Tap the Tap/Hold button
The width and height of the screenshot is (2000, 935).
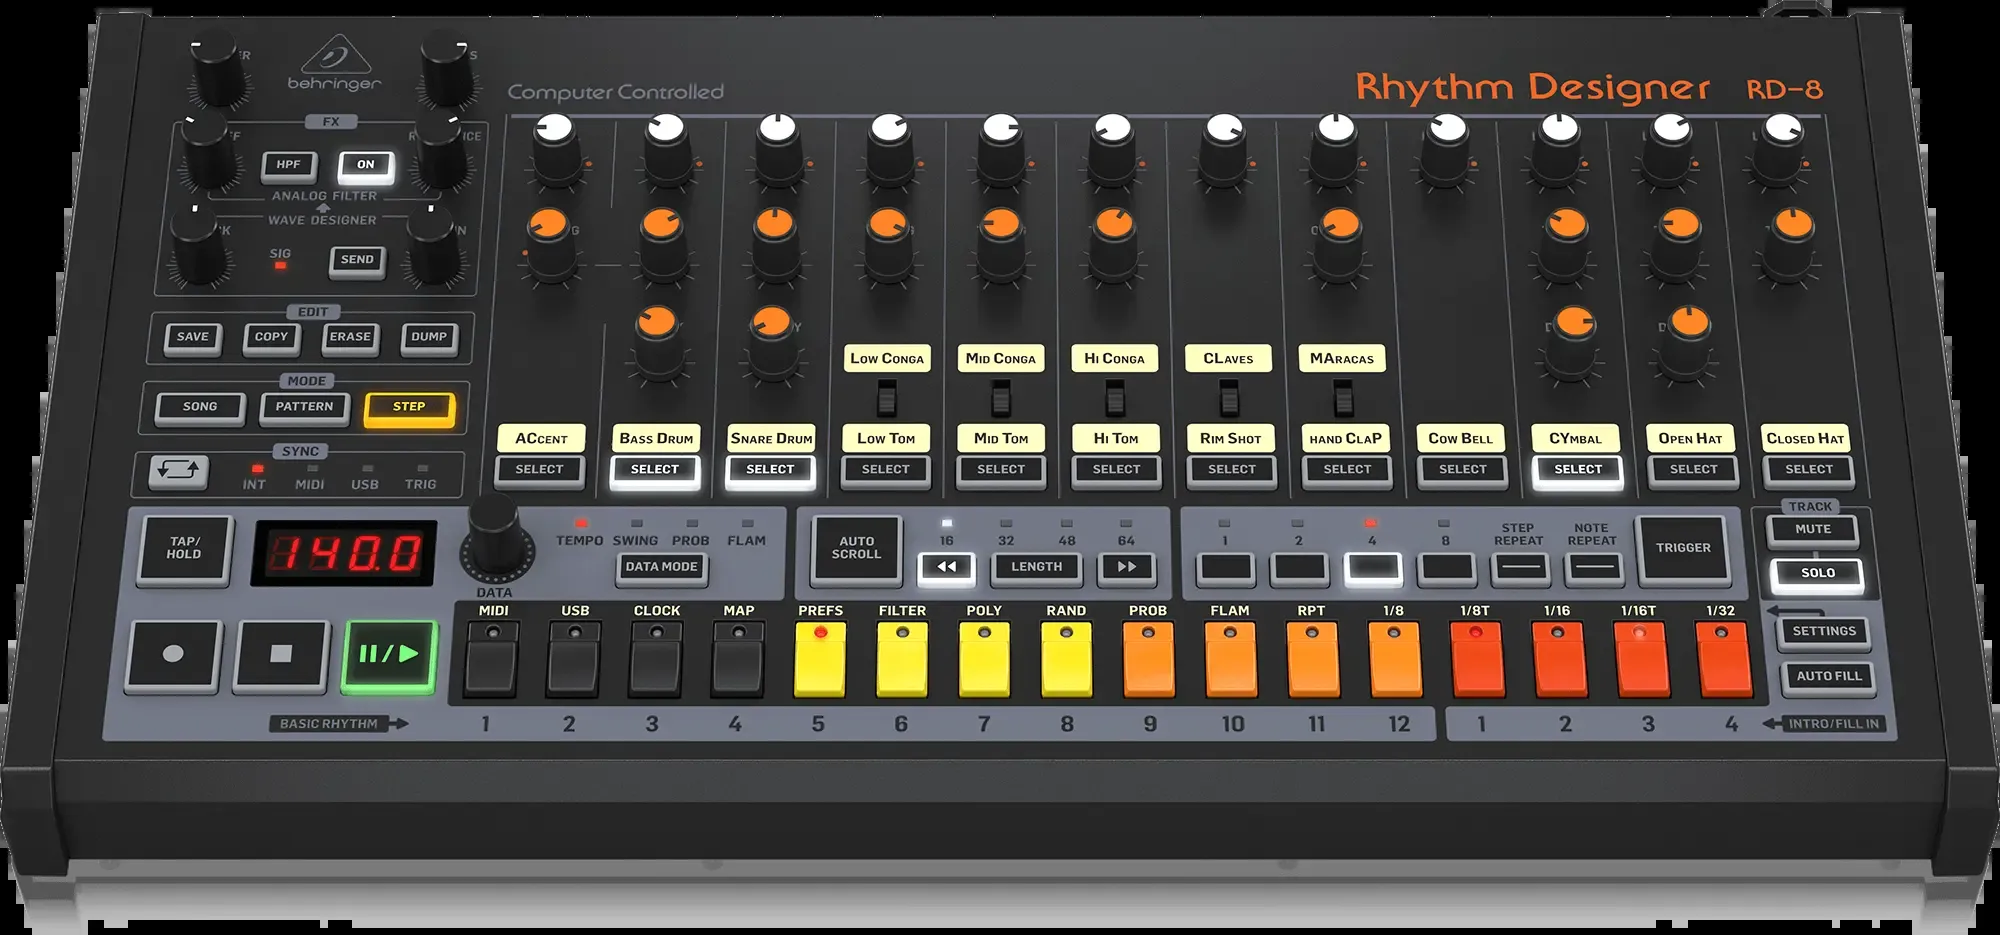pyautogui.click(x=185, y=548)
